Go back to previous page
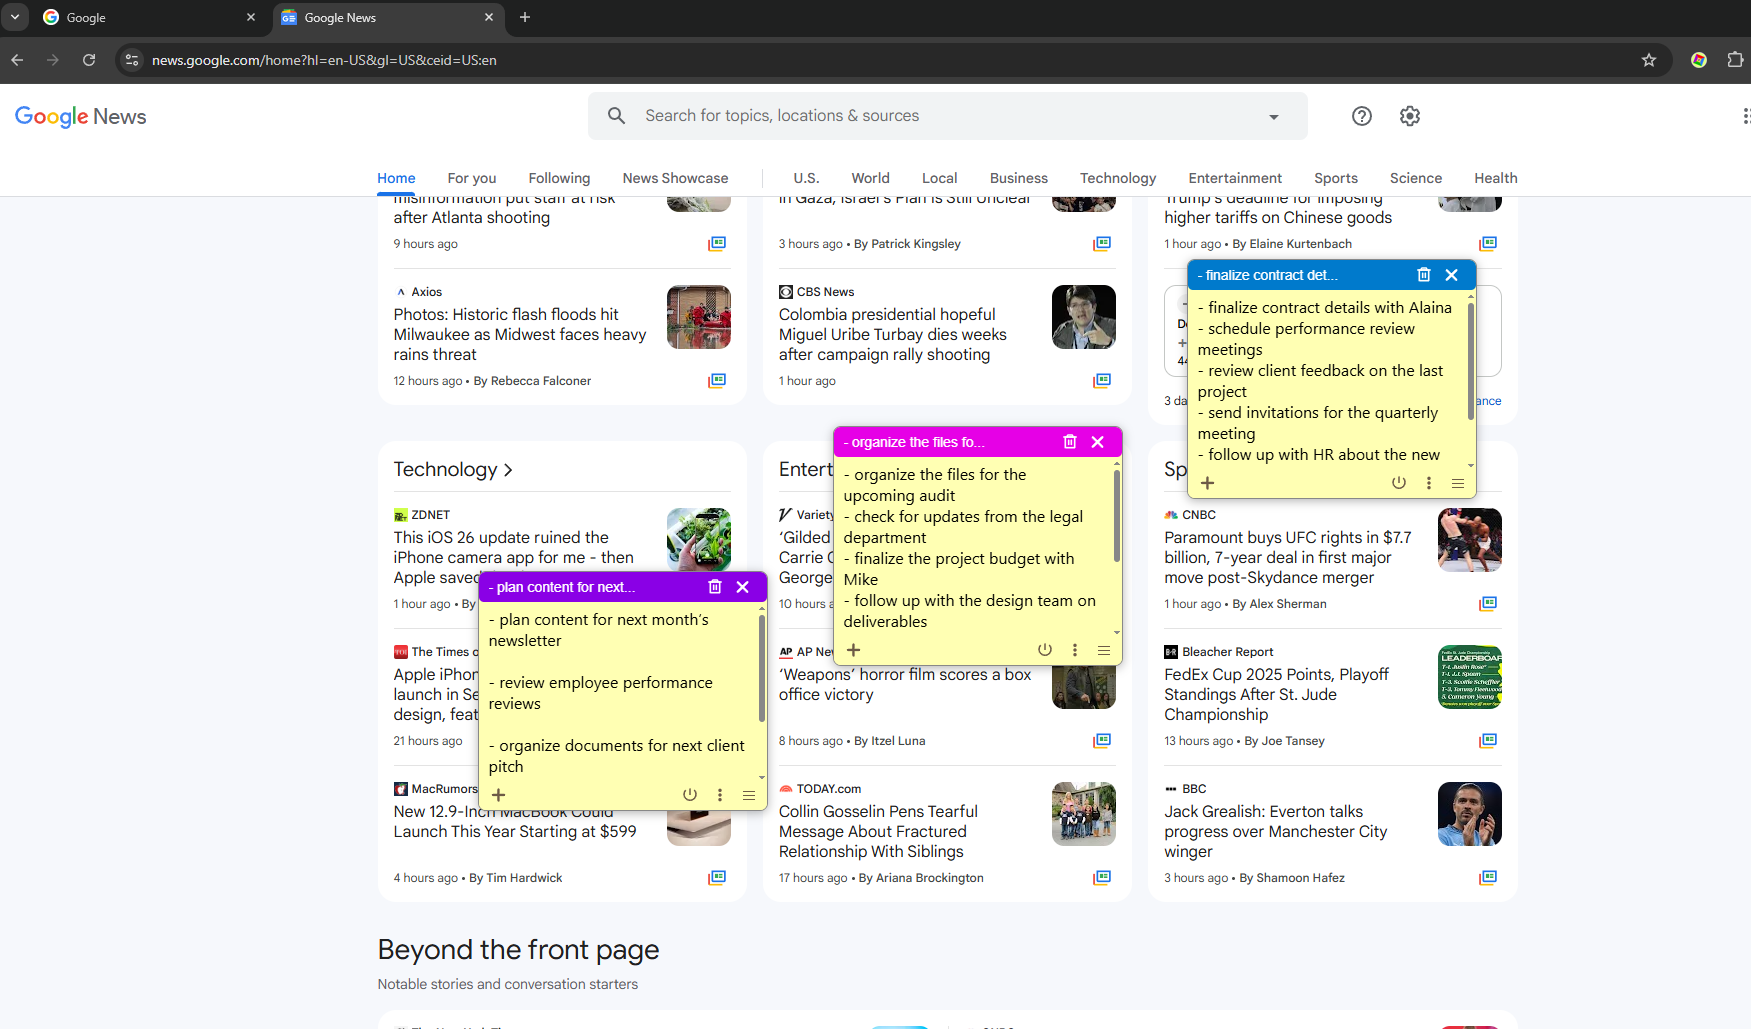The width and height of the screenshot is (1751, 1029). 17,60
